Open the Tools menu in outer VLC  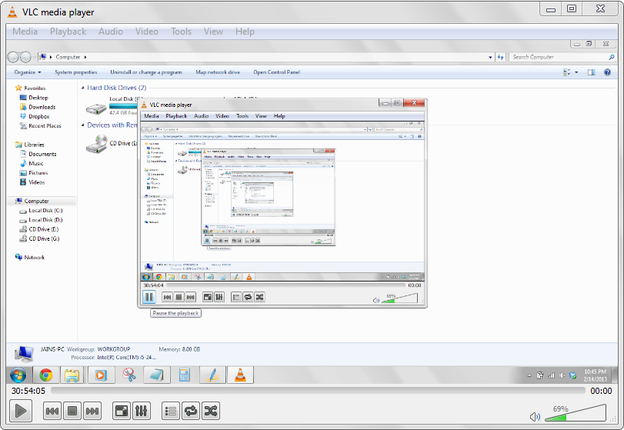(x=181, y=31)
